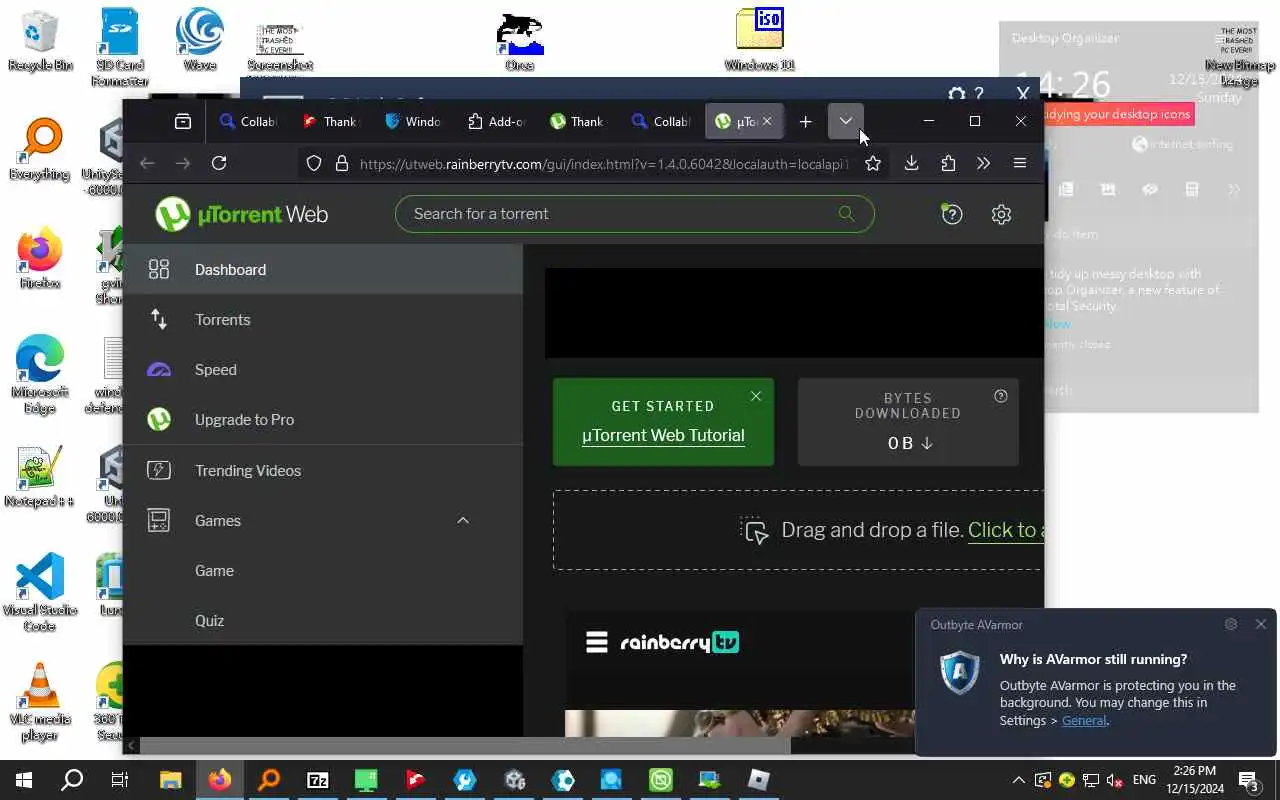Open Speed in the sidebar
The image size is (1280, 800).
323,369
